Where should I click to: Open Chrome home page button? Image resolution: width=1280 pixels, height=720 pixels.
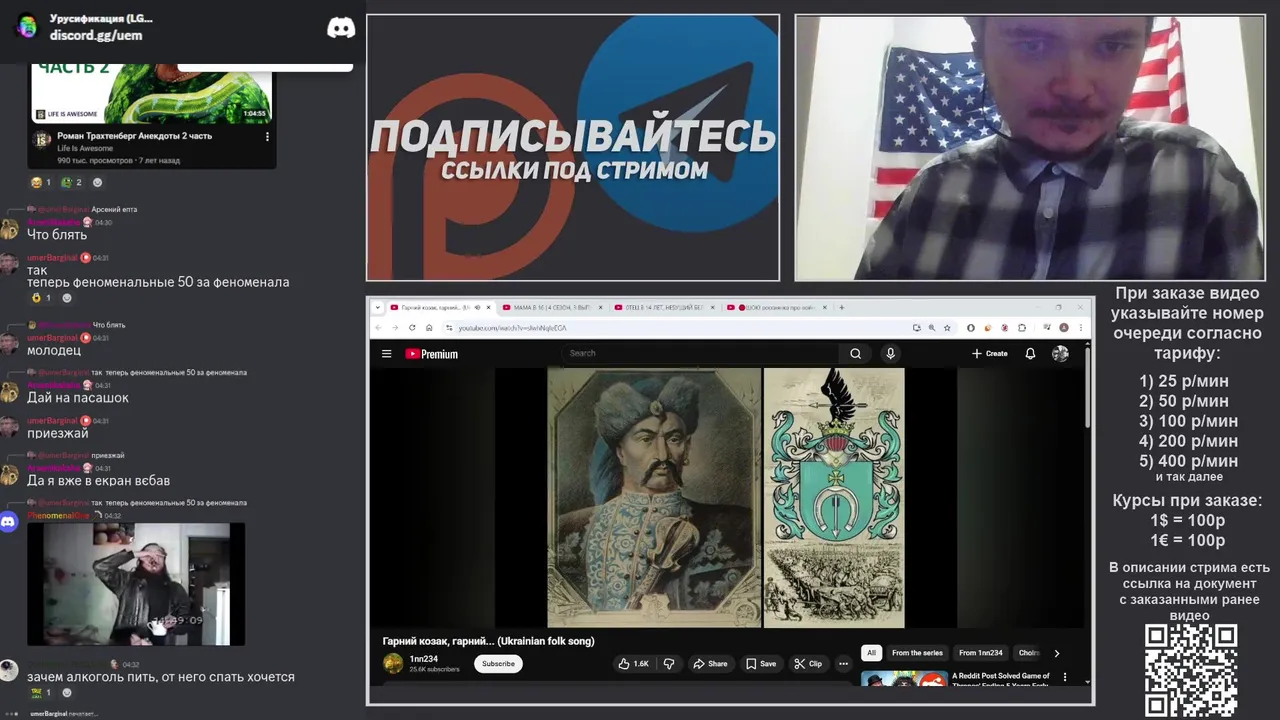click(x=429, y=328)
